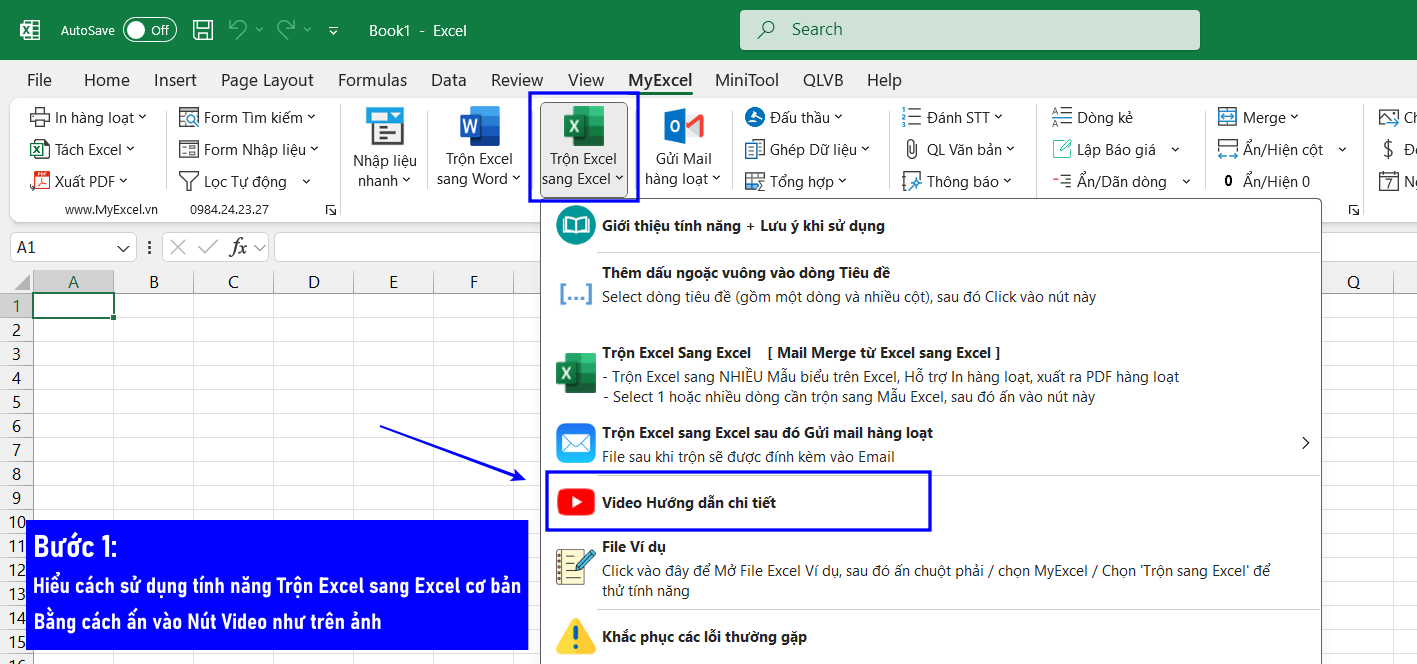The width and height of the screenshot is (1417, 664).
Task: Open the Name Box dropdown arrow
Action: point(124,247)
